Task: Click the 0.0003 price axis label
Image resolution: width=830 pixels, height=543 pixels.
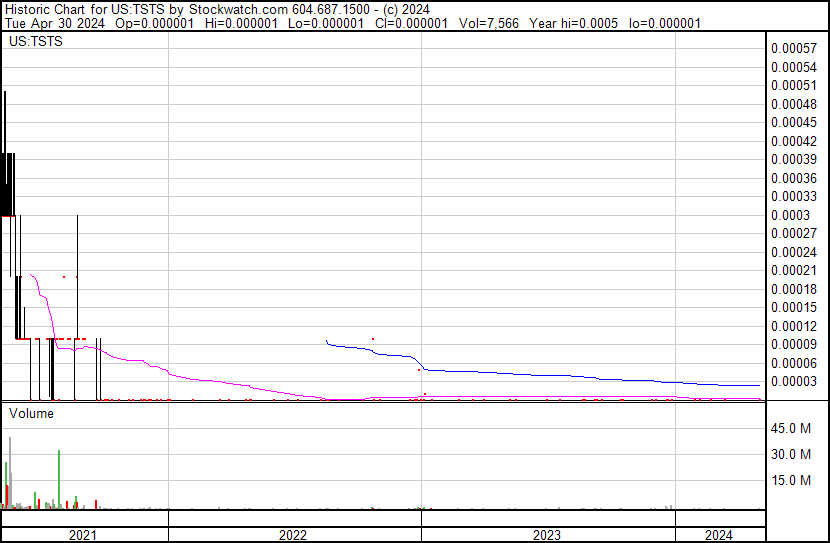Action: coord(790,215)
